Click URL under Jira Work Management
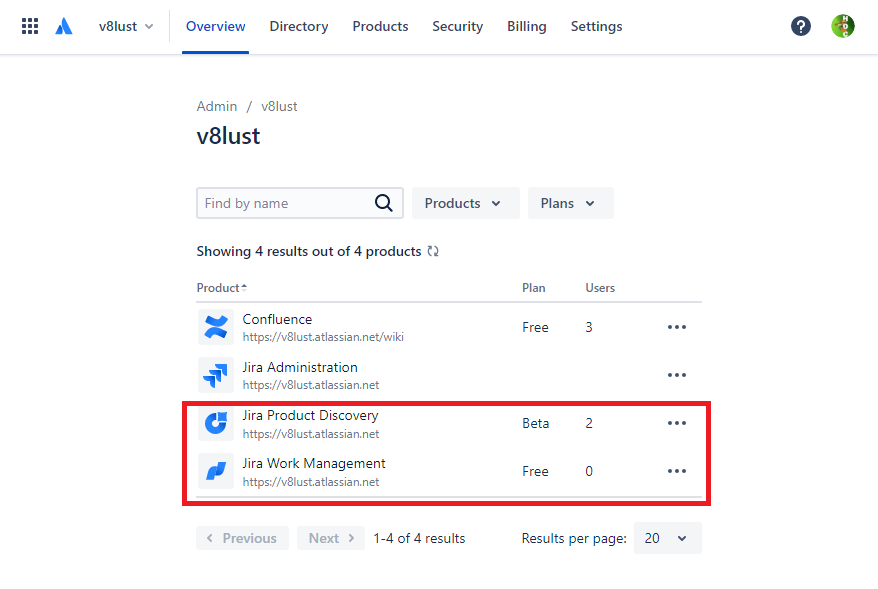The width and height of the screenshot is (878, 589). coord(311,482)
